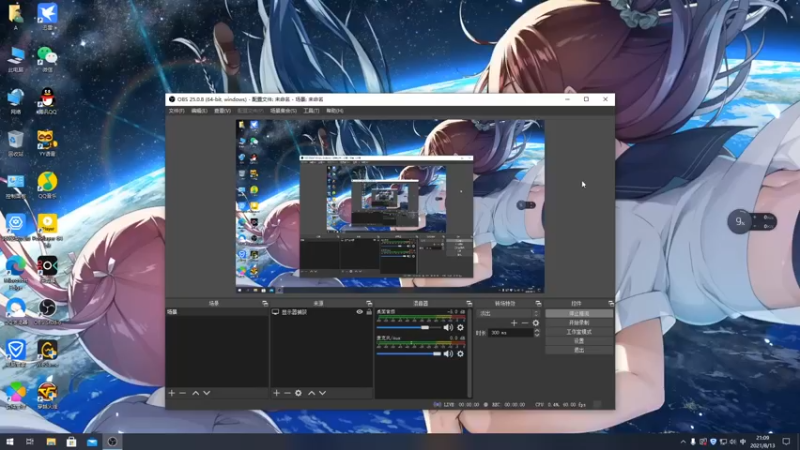Screen dimensions: 800x450
Task: Add a new scene with the plus icon
Action: pos(171,393)
